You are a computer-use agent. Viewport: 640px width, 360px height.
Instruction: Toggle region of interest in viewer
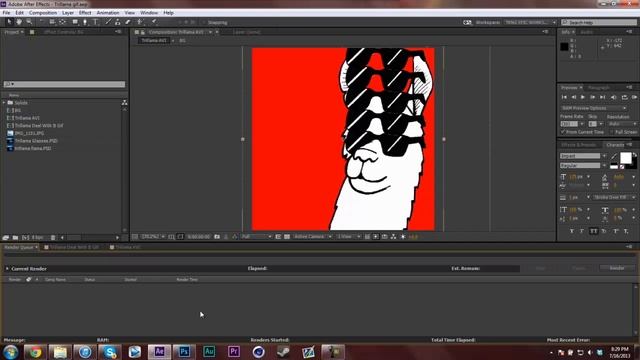pos(278,237)
